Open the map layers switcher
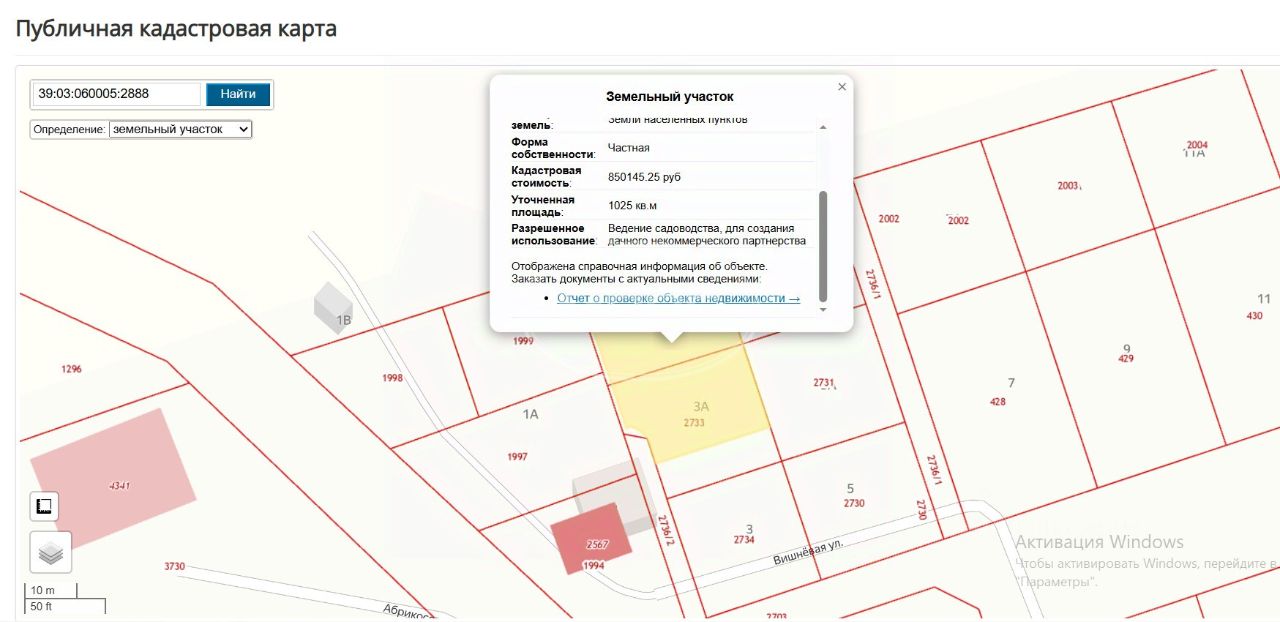Viewport: 1280px width, 622px height. point(51,552)
